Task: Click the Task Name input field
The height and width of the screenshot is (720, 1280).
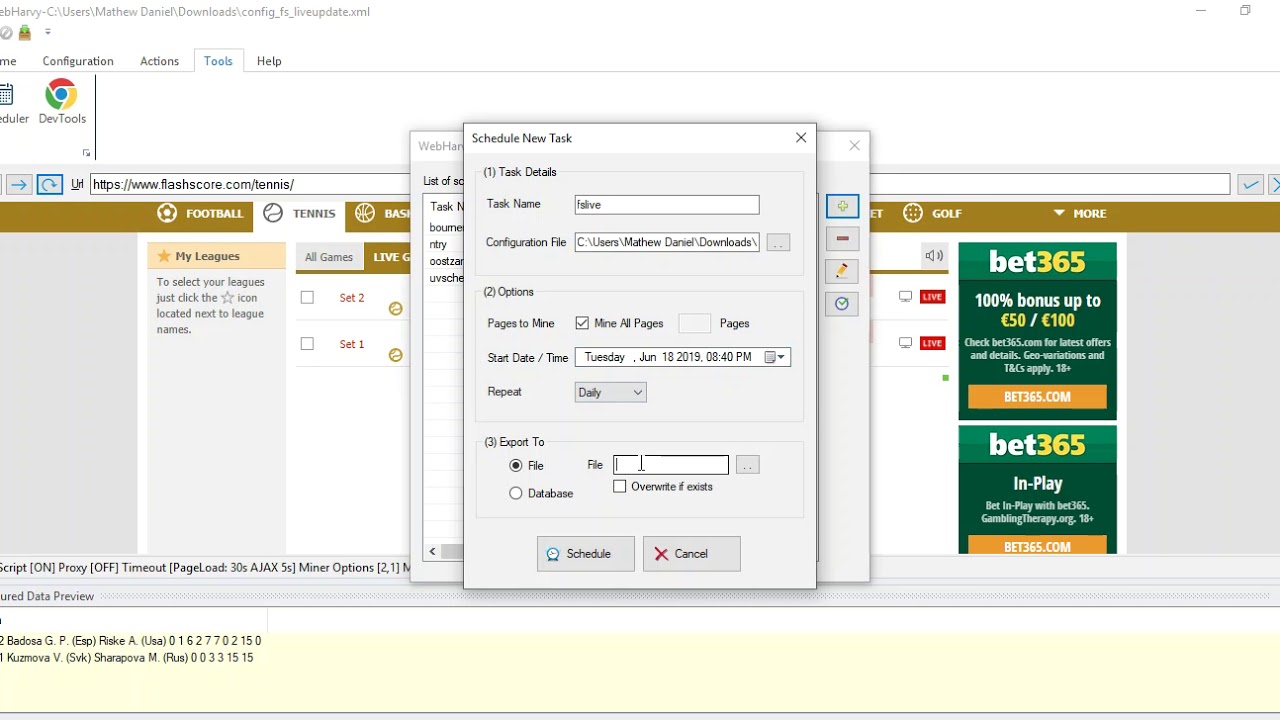Action: click(667, 205)
